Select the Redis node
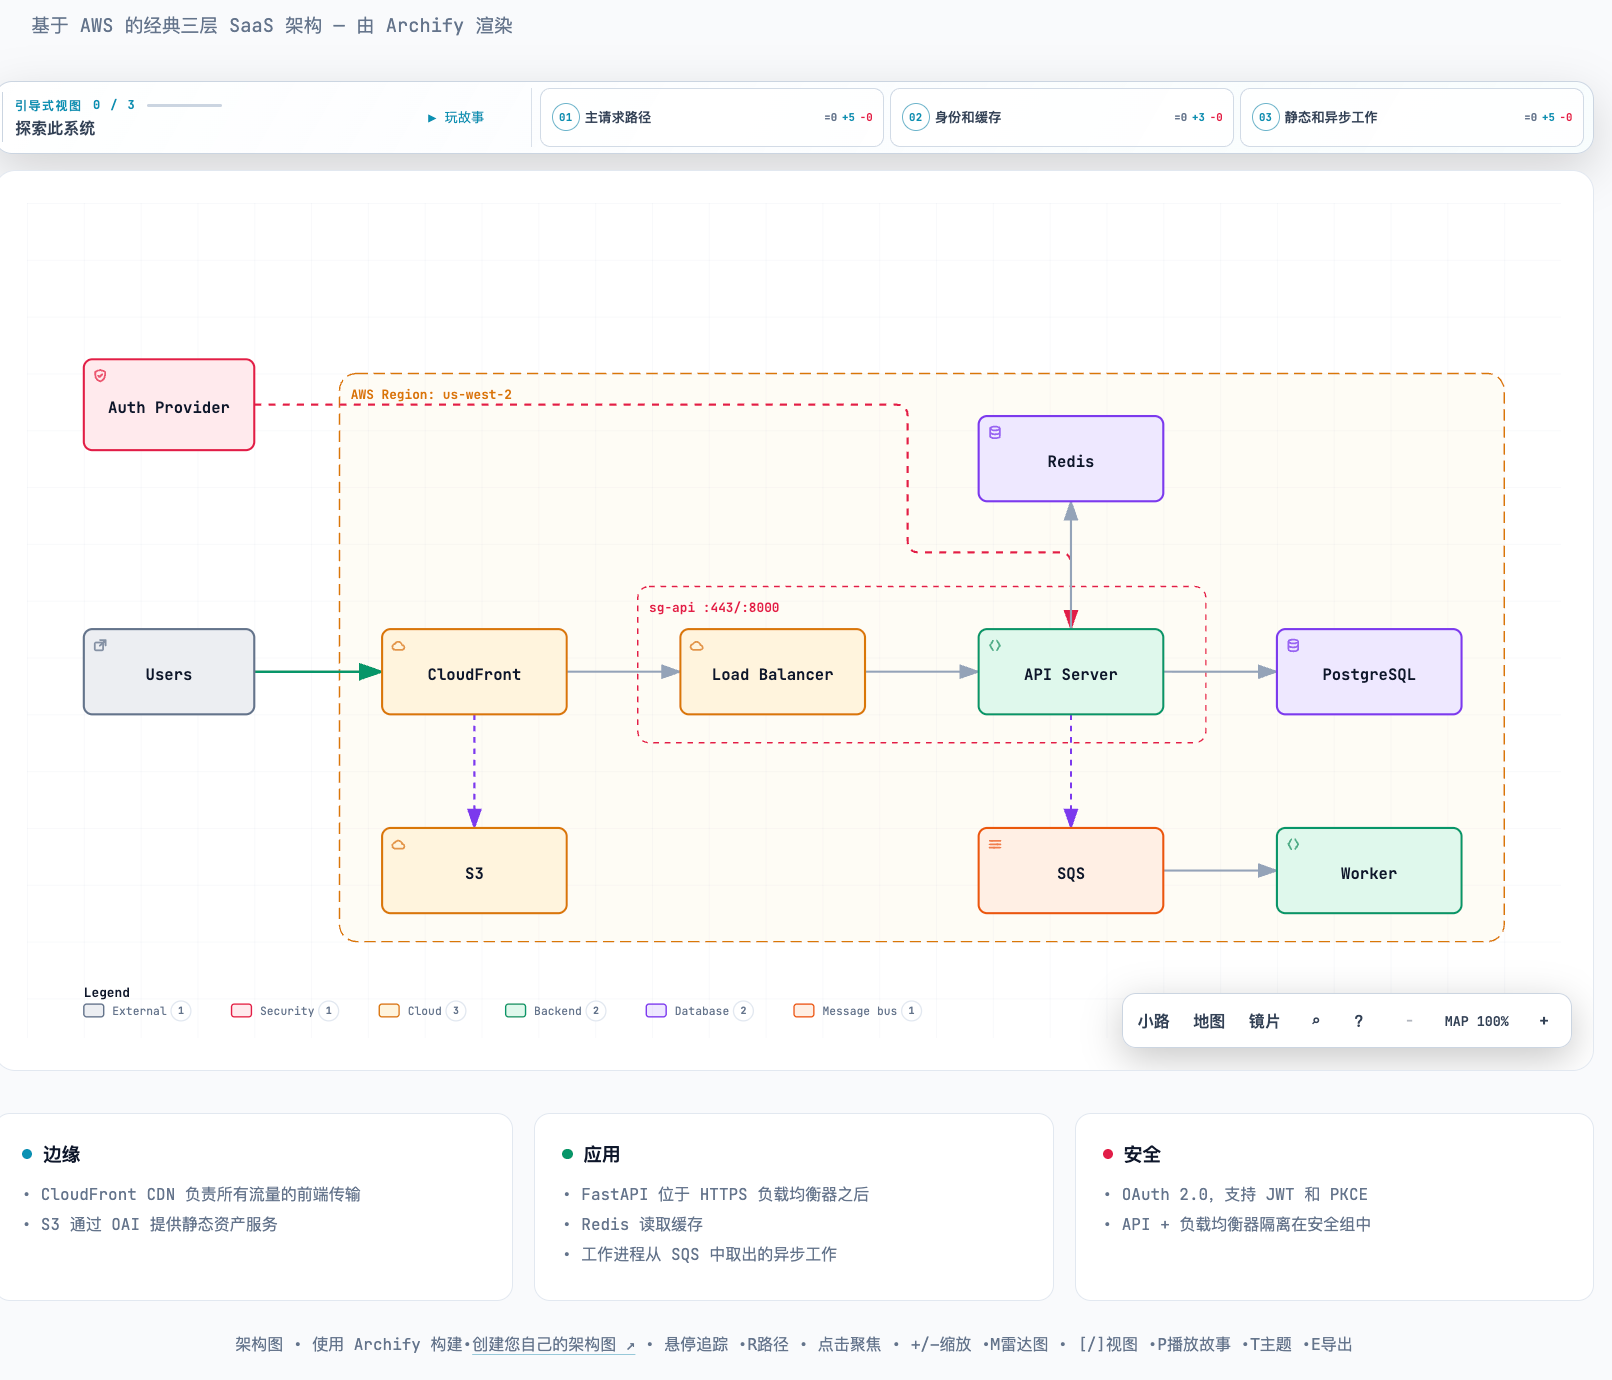 click(x=1071, y=459)
